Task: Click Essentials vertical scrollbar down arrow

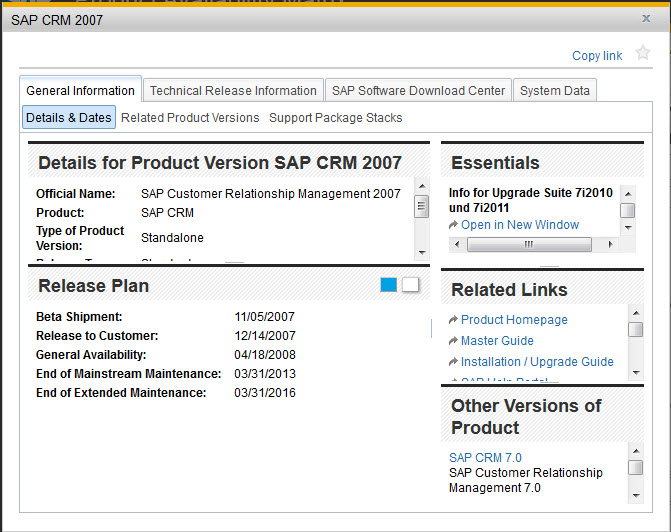Action: (628, 227)
